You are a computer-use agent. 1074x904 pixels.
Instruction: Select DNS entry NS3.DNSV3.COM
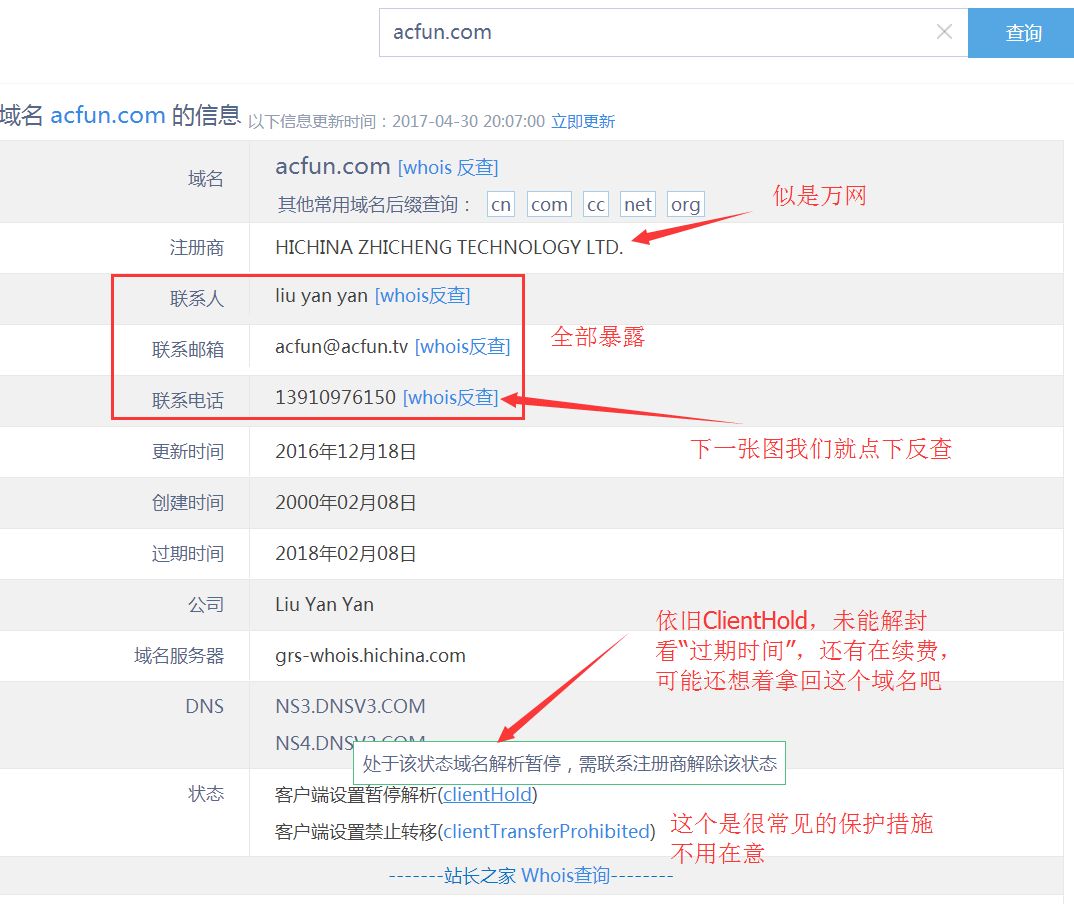[350, 706]
